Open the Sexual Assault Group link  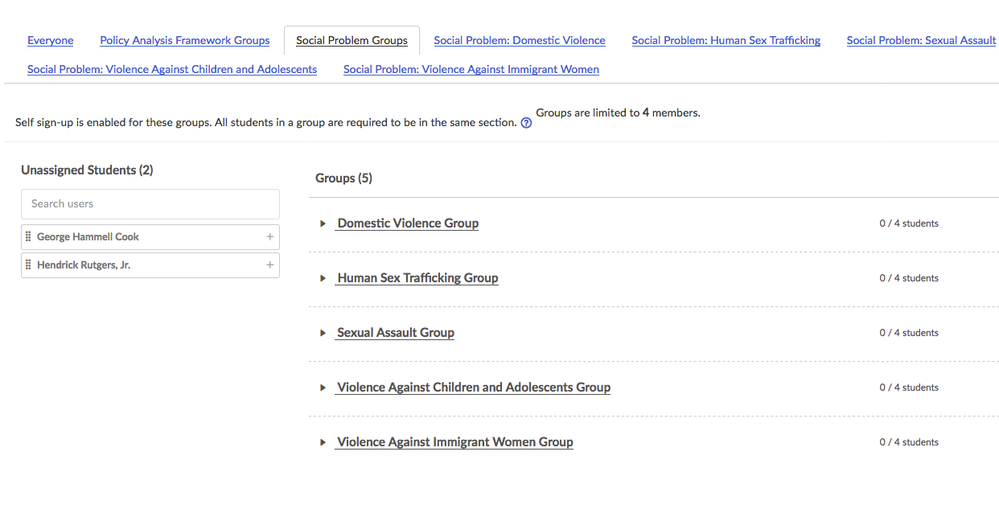pos(395,333)
